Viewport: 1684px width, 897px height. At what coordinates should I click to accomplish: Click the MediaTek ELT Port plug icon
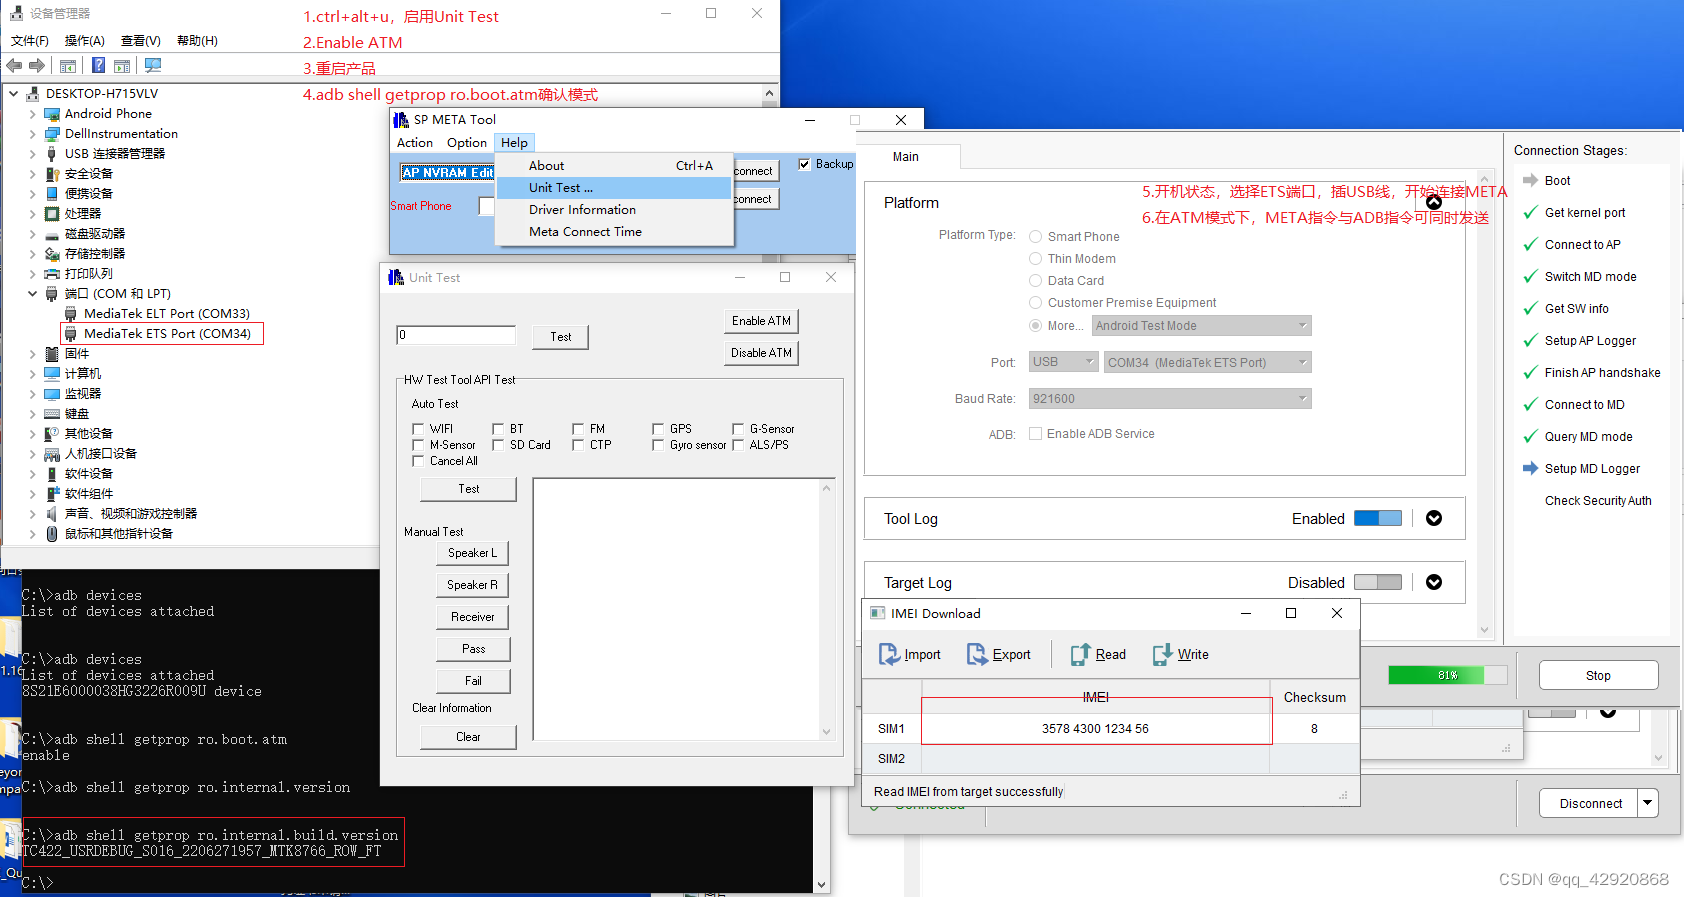pyautogui.click(x=71, y=314)
